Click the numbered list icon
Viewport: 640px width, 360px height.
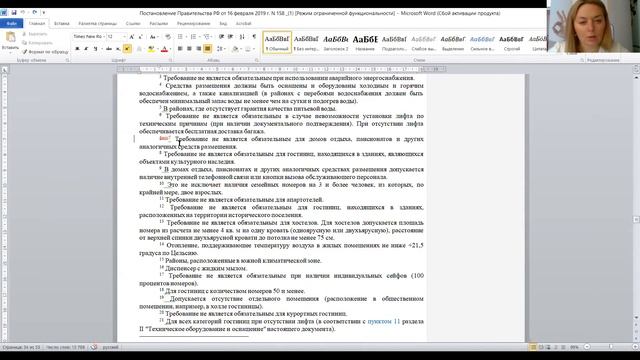click(x=193, y=37)
